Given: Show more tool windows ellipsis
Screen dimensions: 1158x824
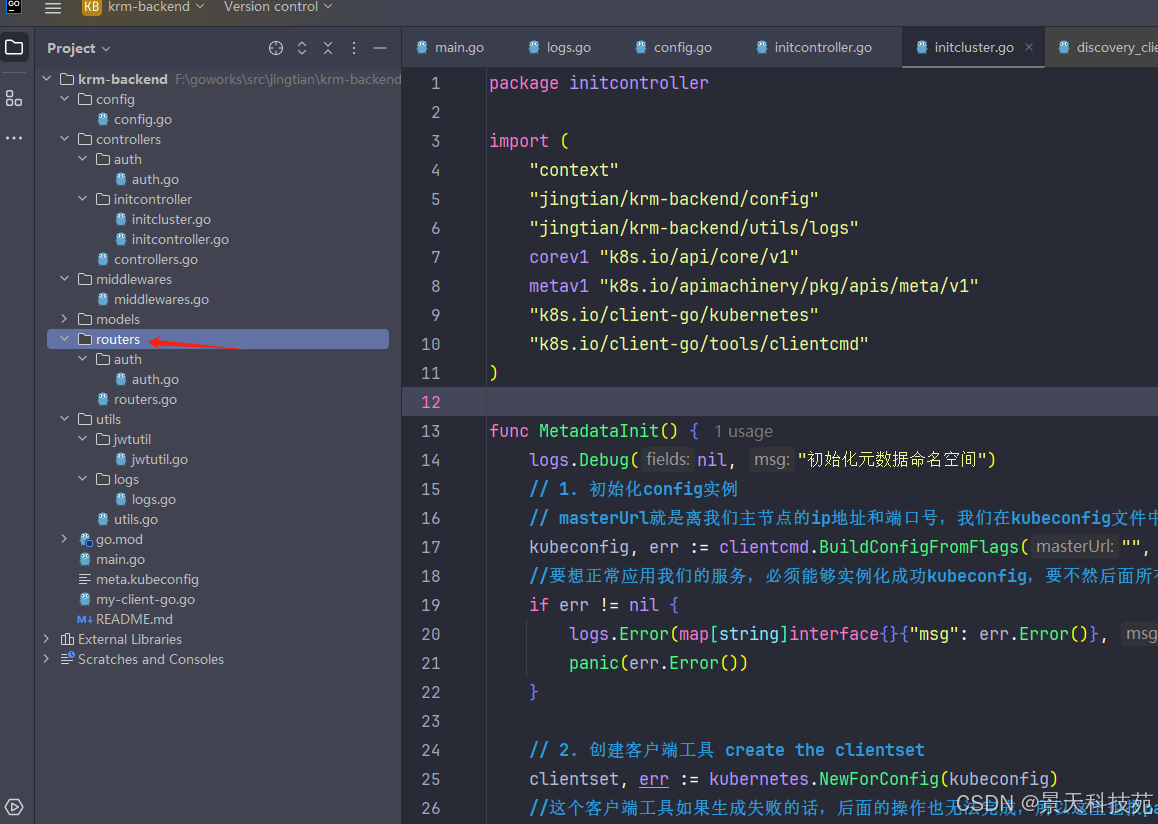Looking at the screenshot, I should tap(14, 138).
